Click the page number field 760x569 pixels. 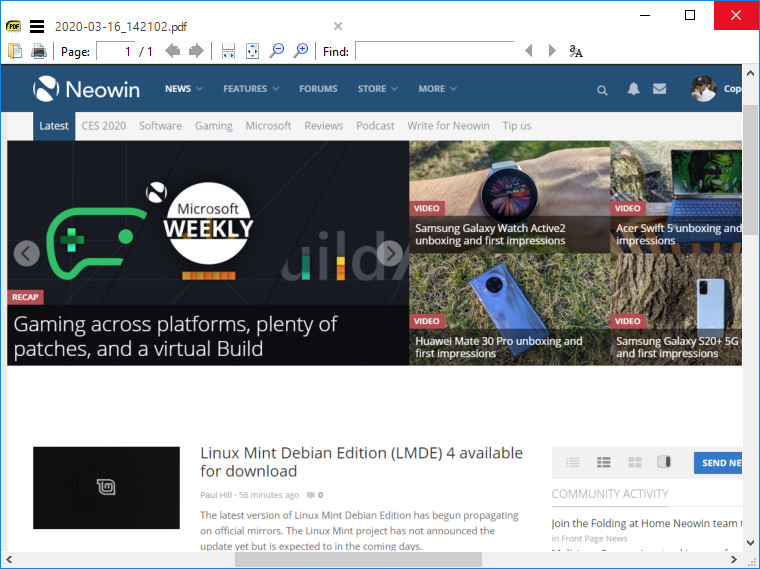[x=115, y=51]
